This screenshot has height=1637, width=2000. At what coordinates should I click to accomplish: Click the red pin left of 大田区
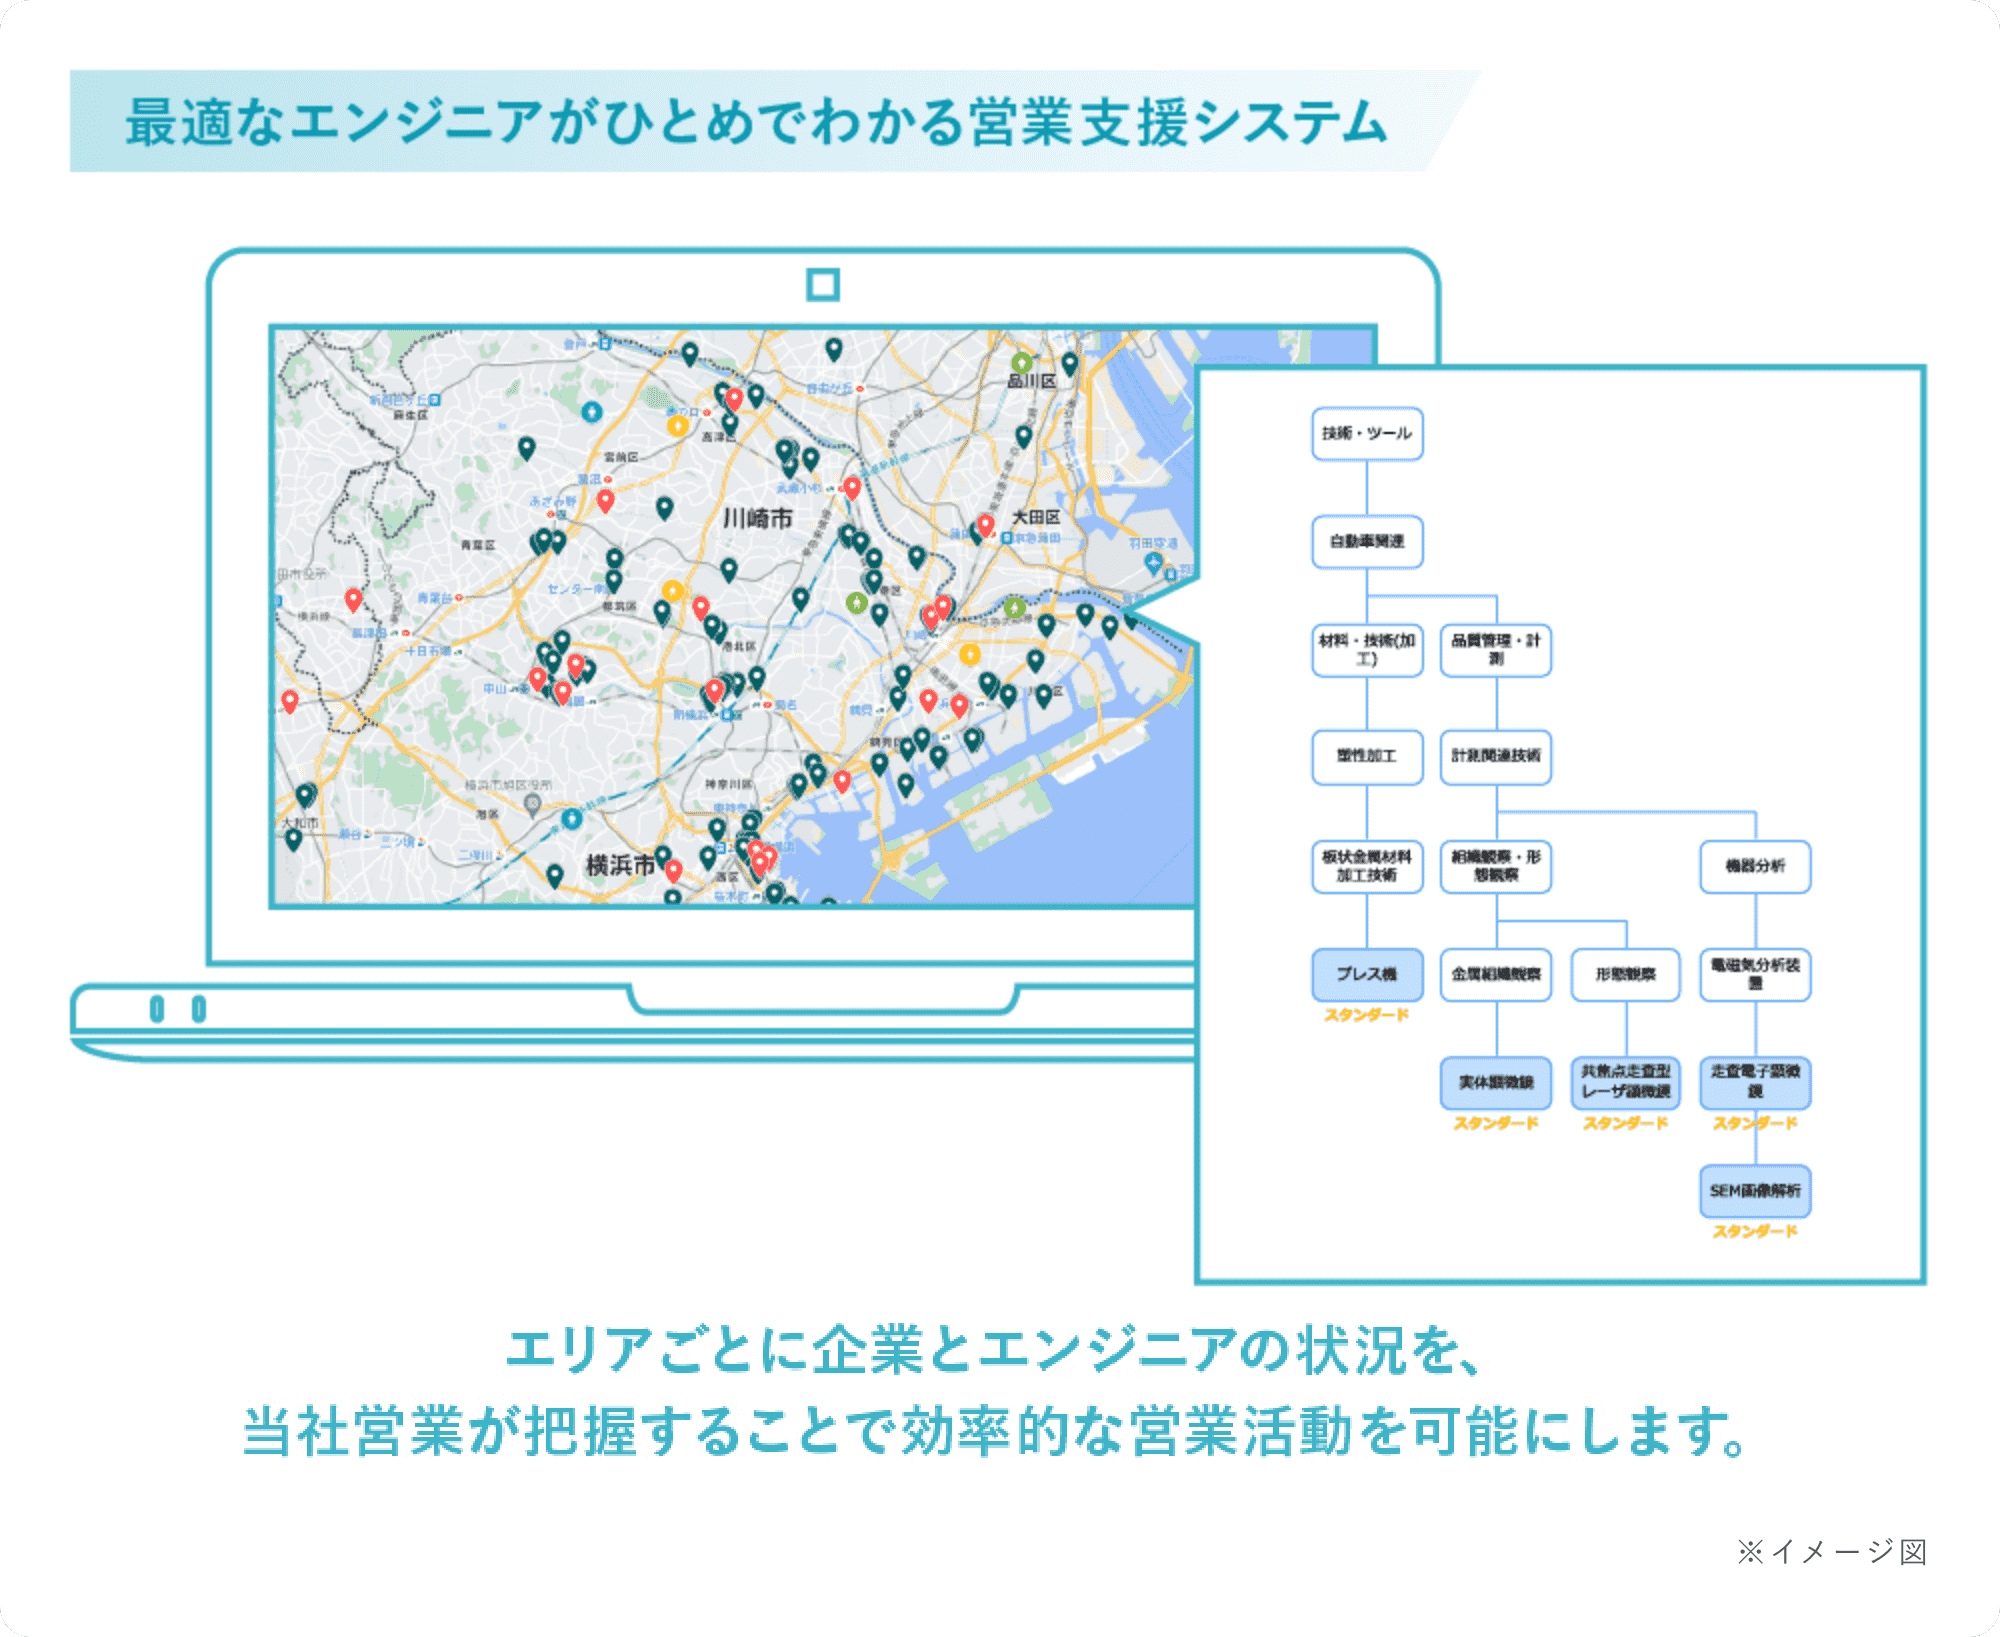click(x=985, y=526)
